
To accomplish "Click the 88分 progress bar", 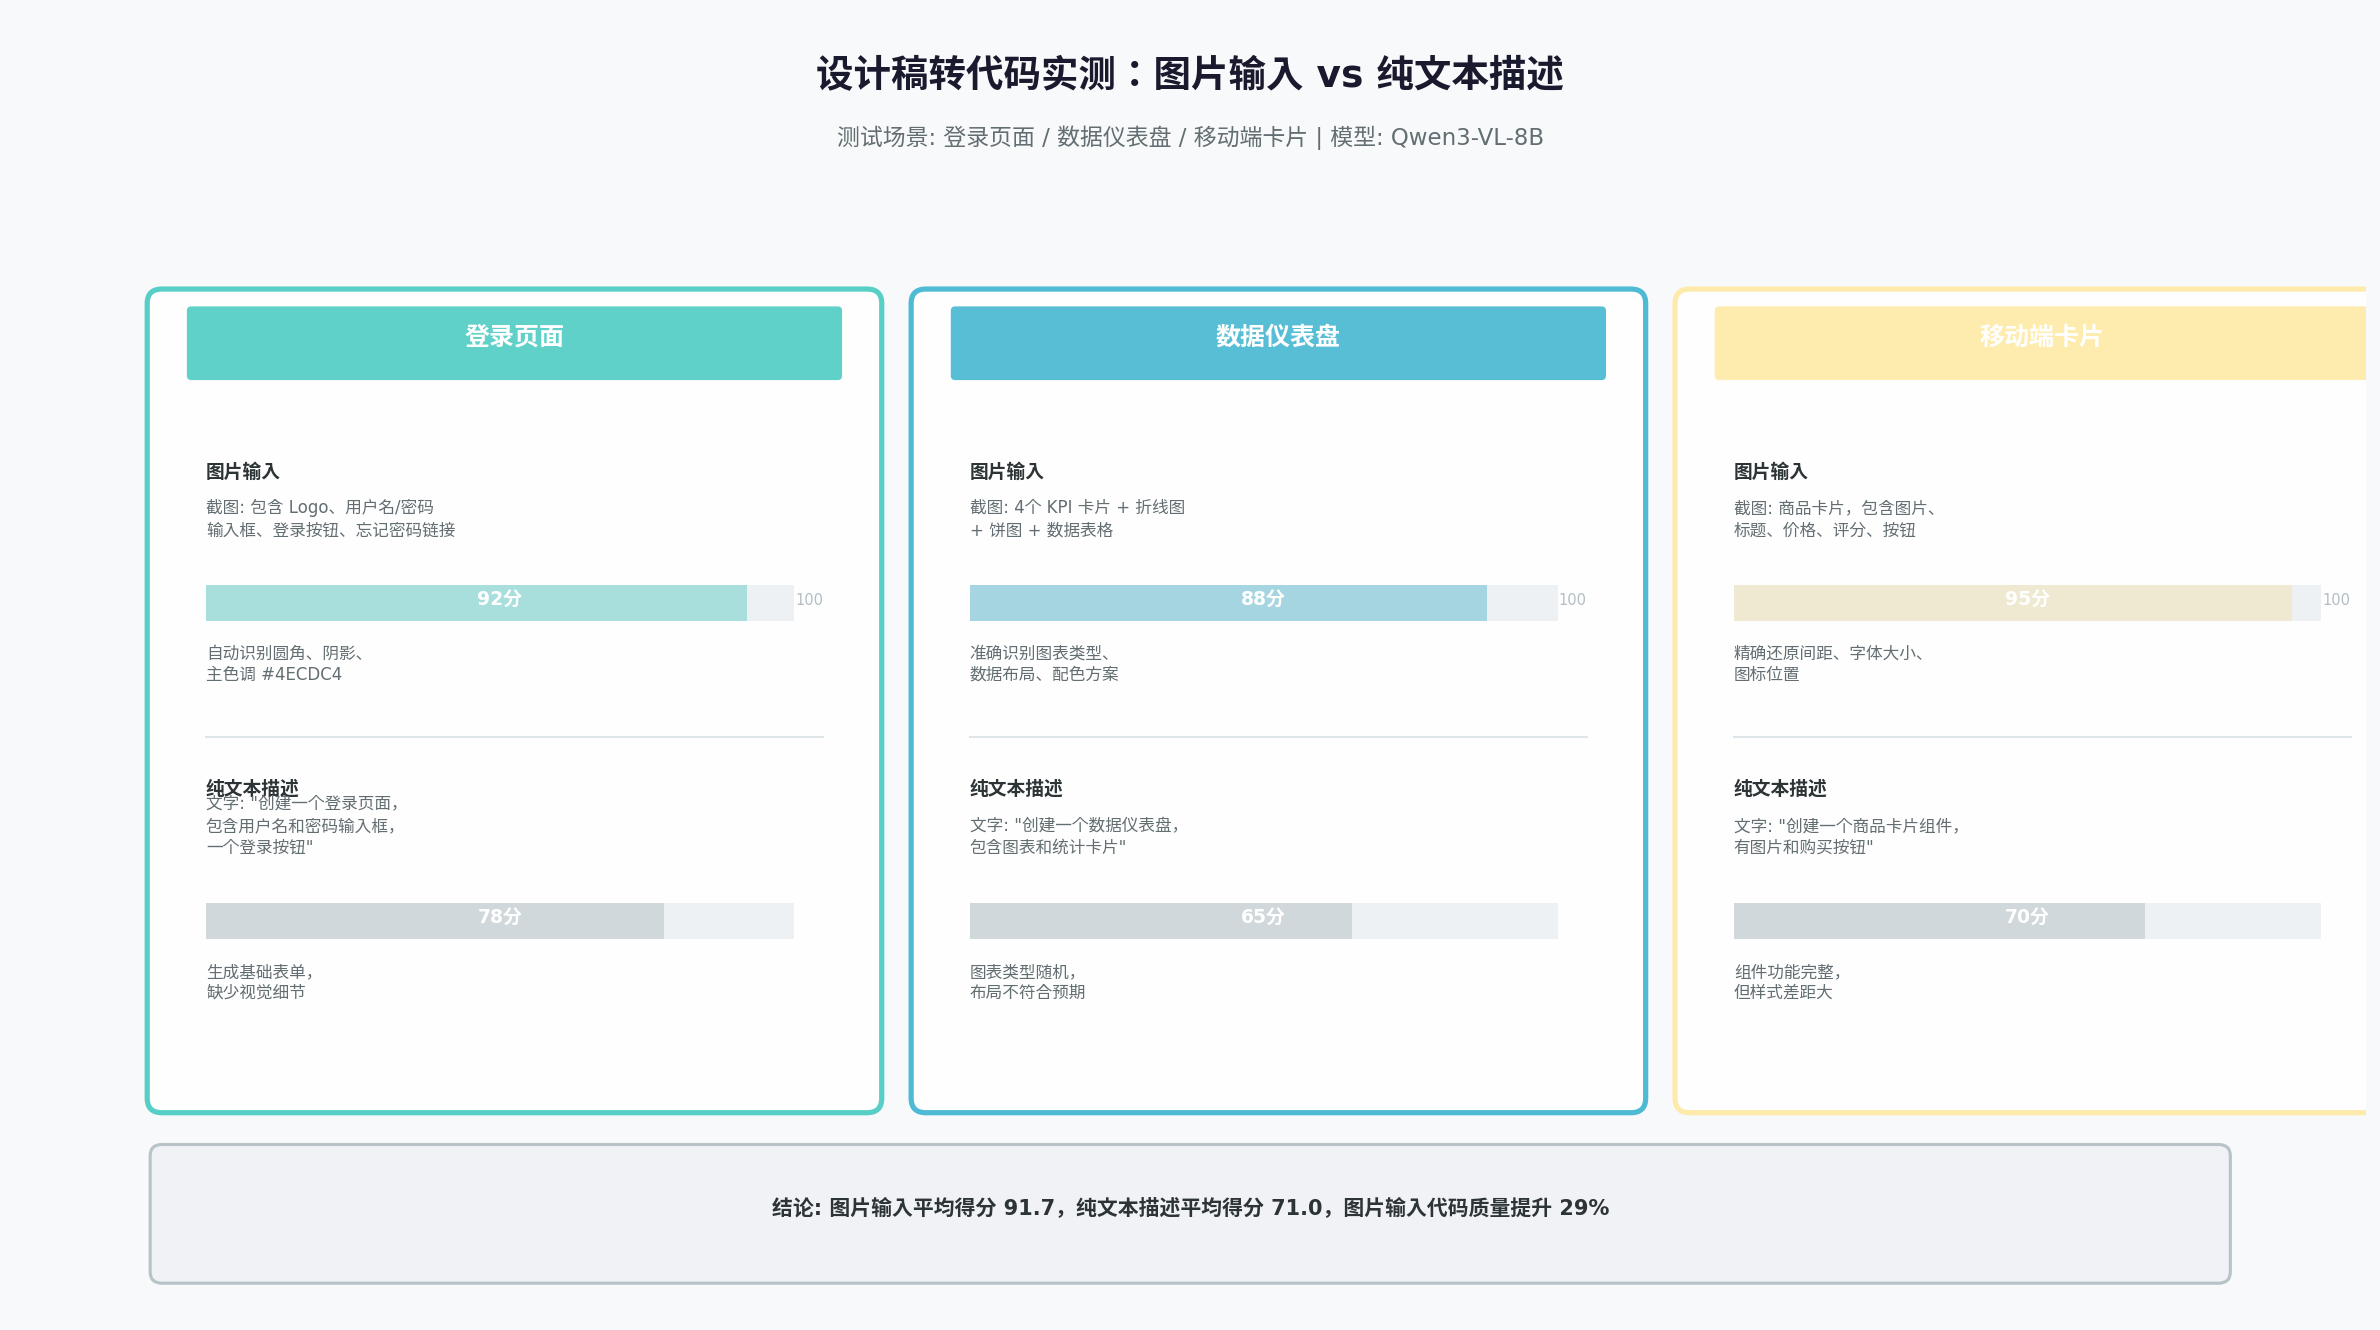I will point(1264,603).
